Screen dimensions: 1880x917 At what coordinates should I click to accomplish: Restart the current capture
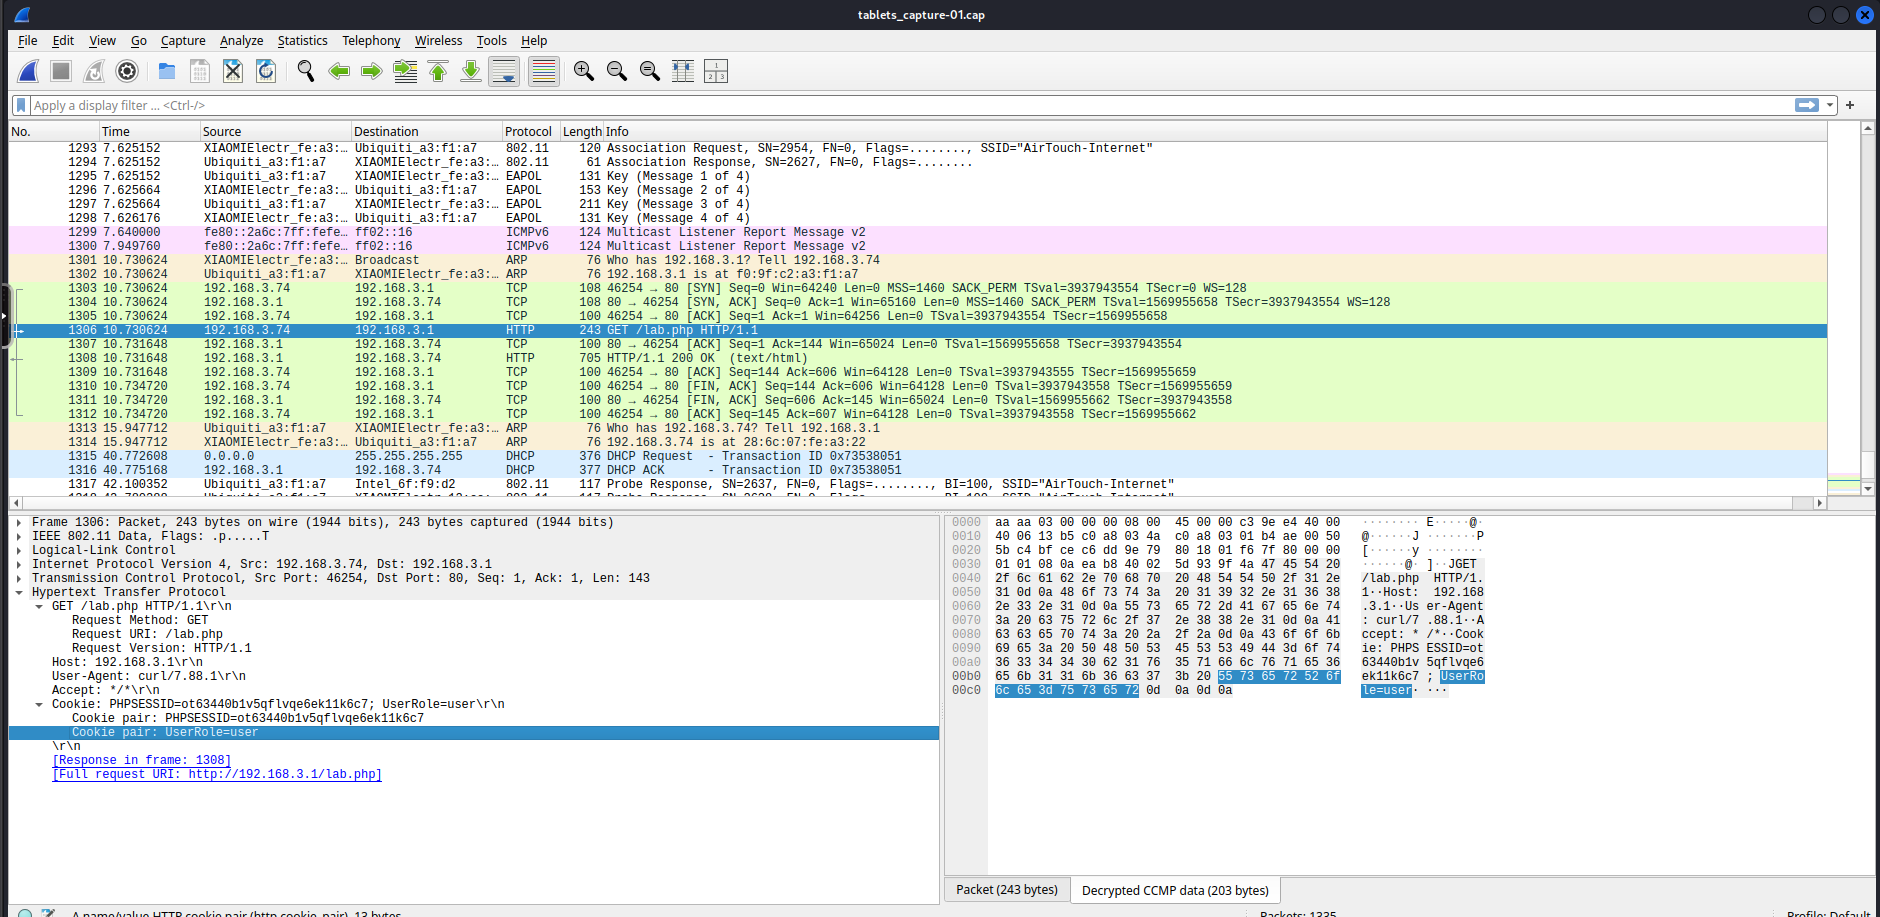(x=93, y=71)
